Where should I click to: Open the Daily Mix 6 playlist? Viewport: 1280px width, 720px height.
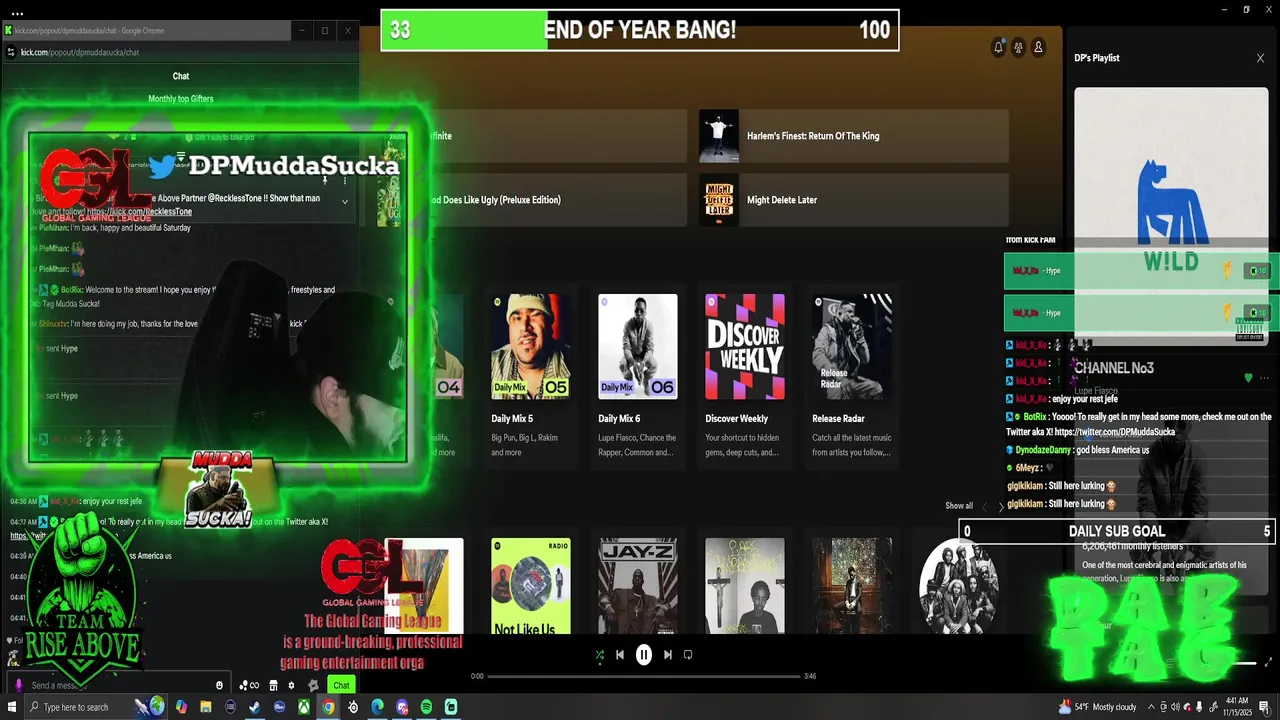point(638,376)
